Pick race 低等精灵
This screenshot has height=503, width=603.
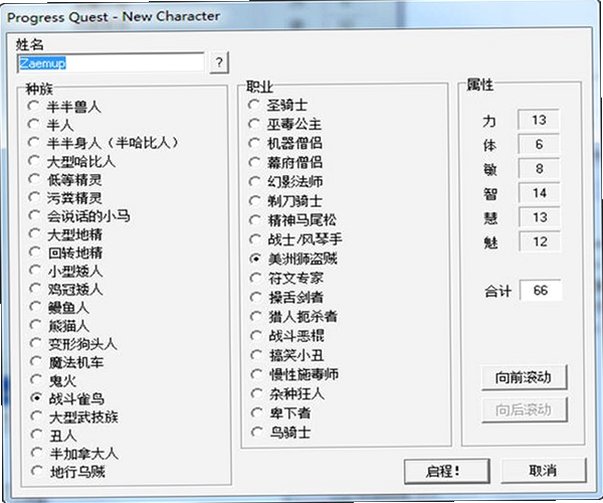(x=65, y=180)
